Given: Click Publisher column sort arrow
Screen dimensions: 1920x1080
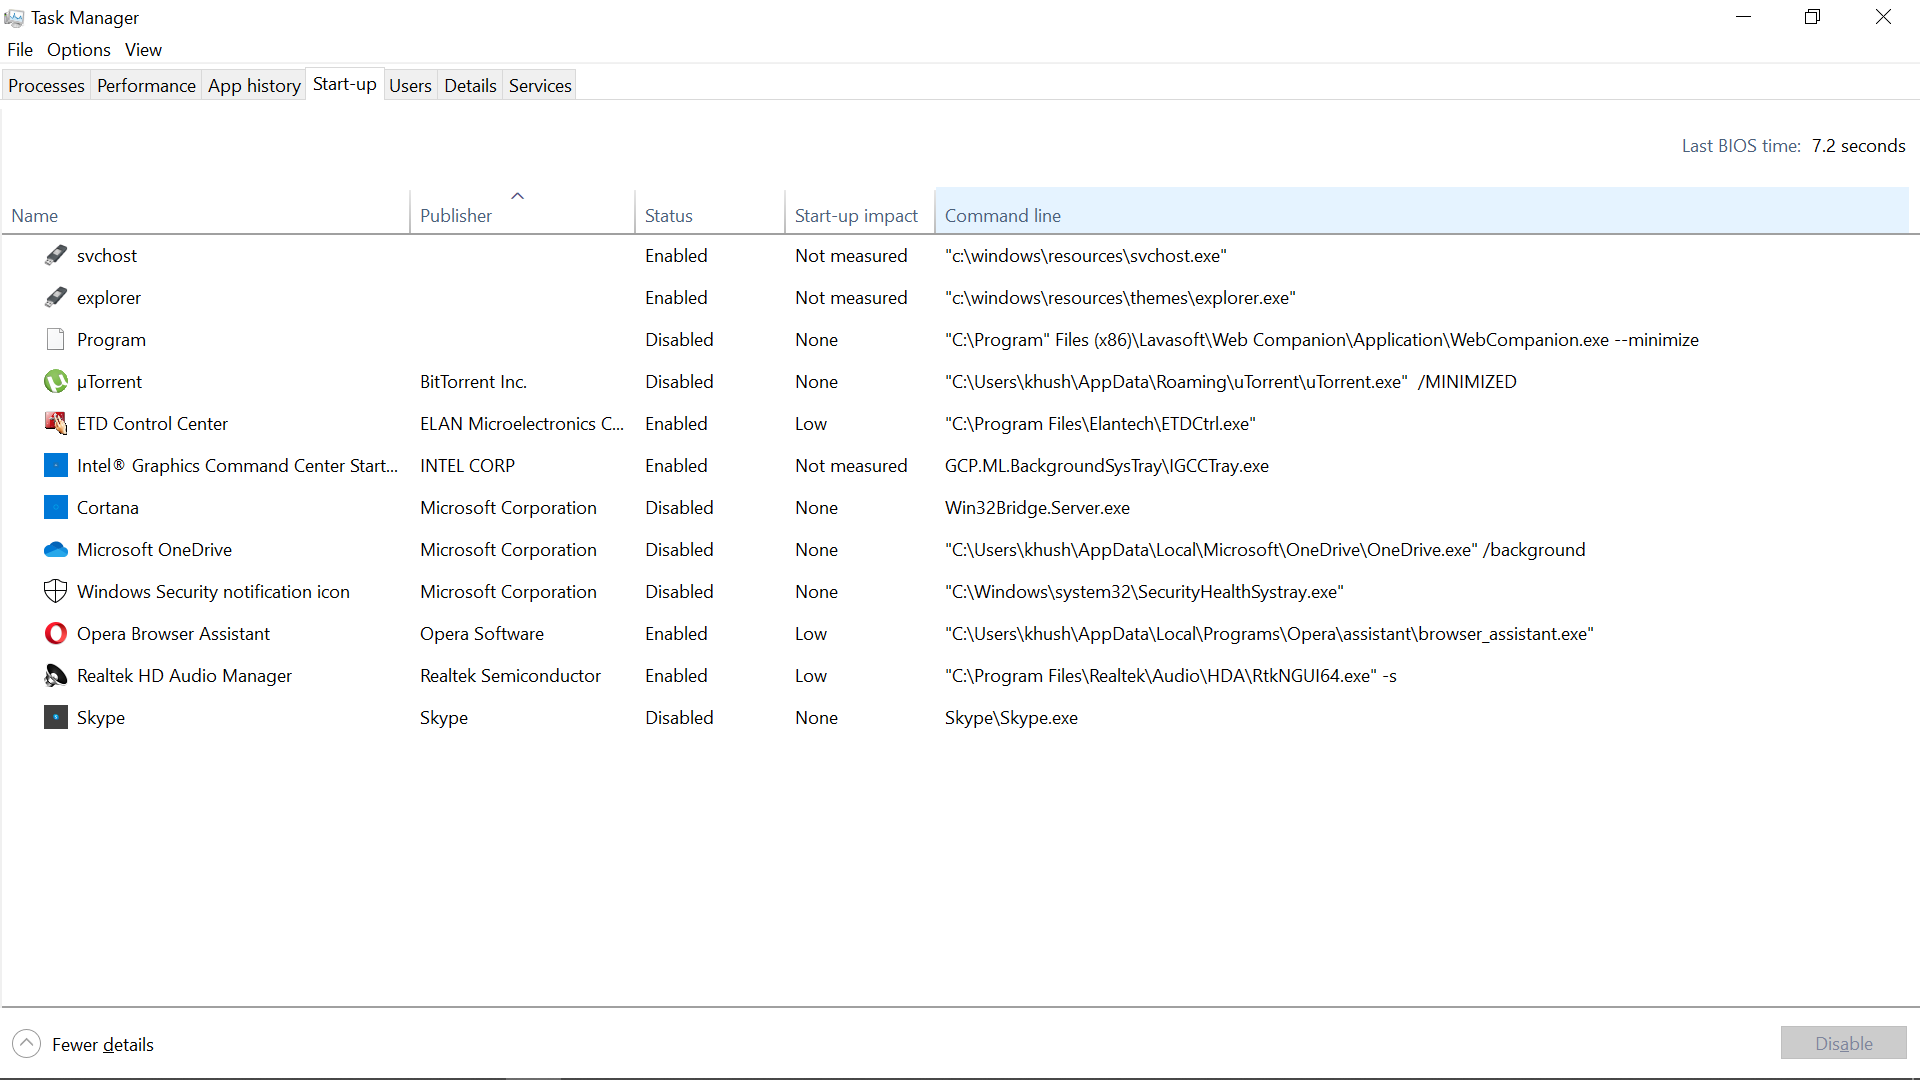Looking at the screenshot, I should [517, 196].
